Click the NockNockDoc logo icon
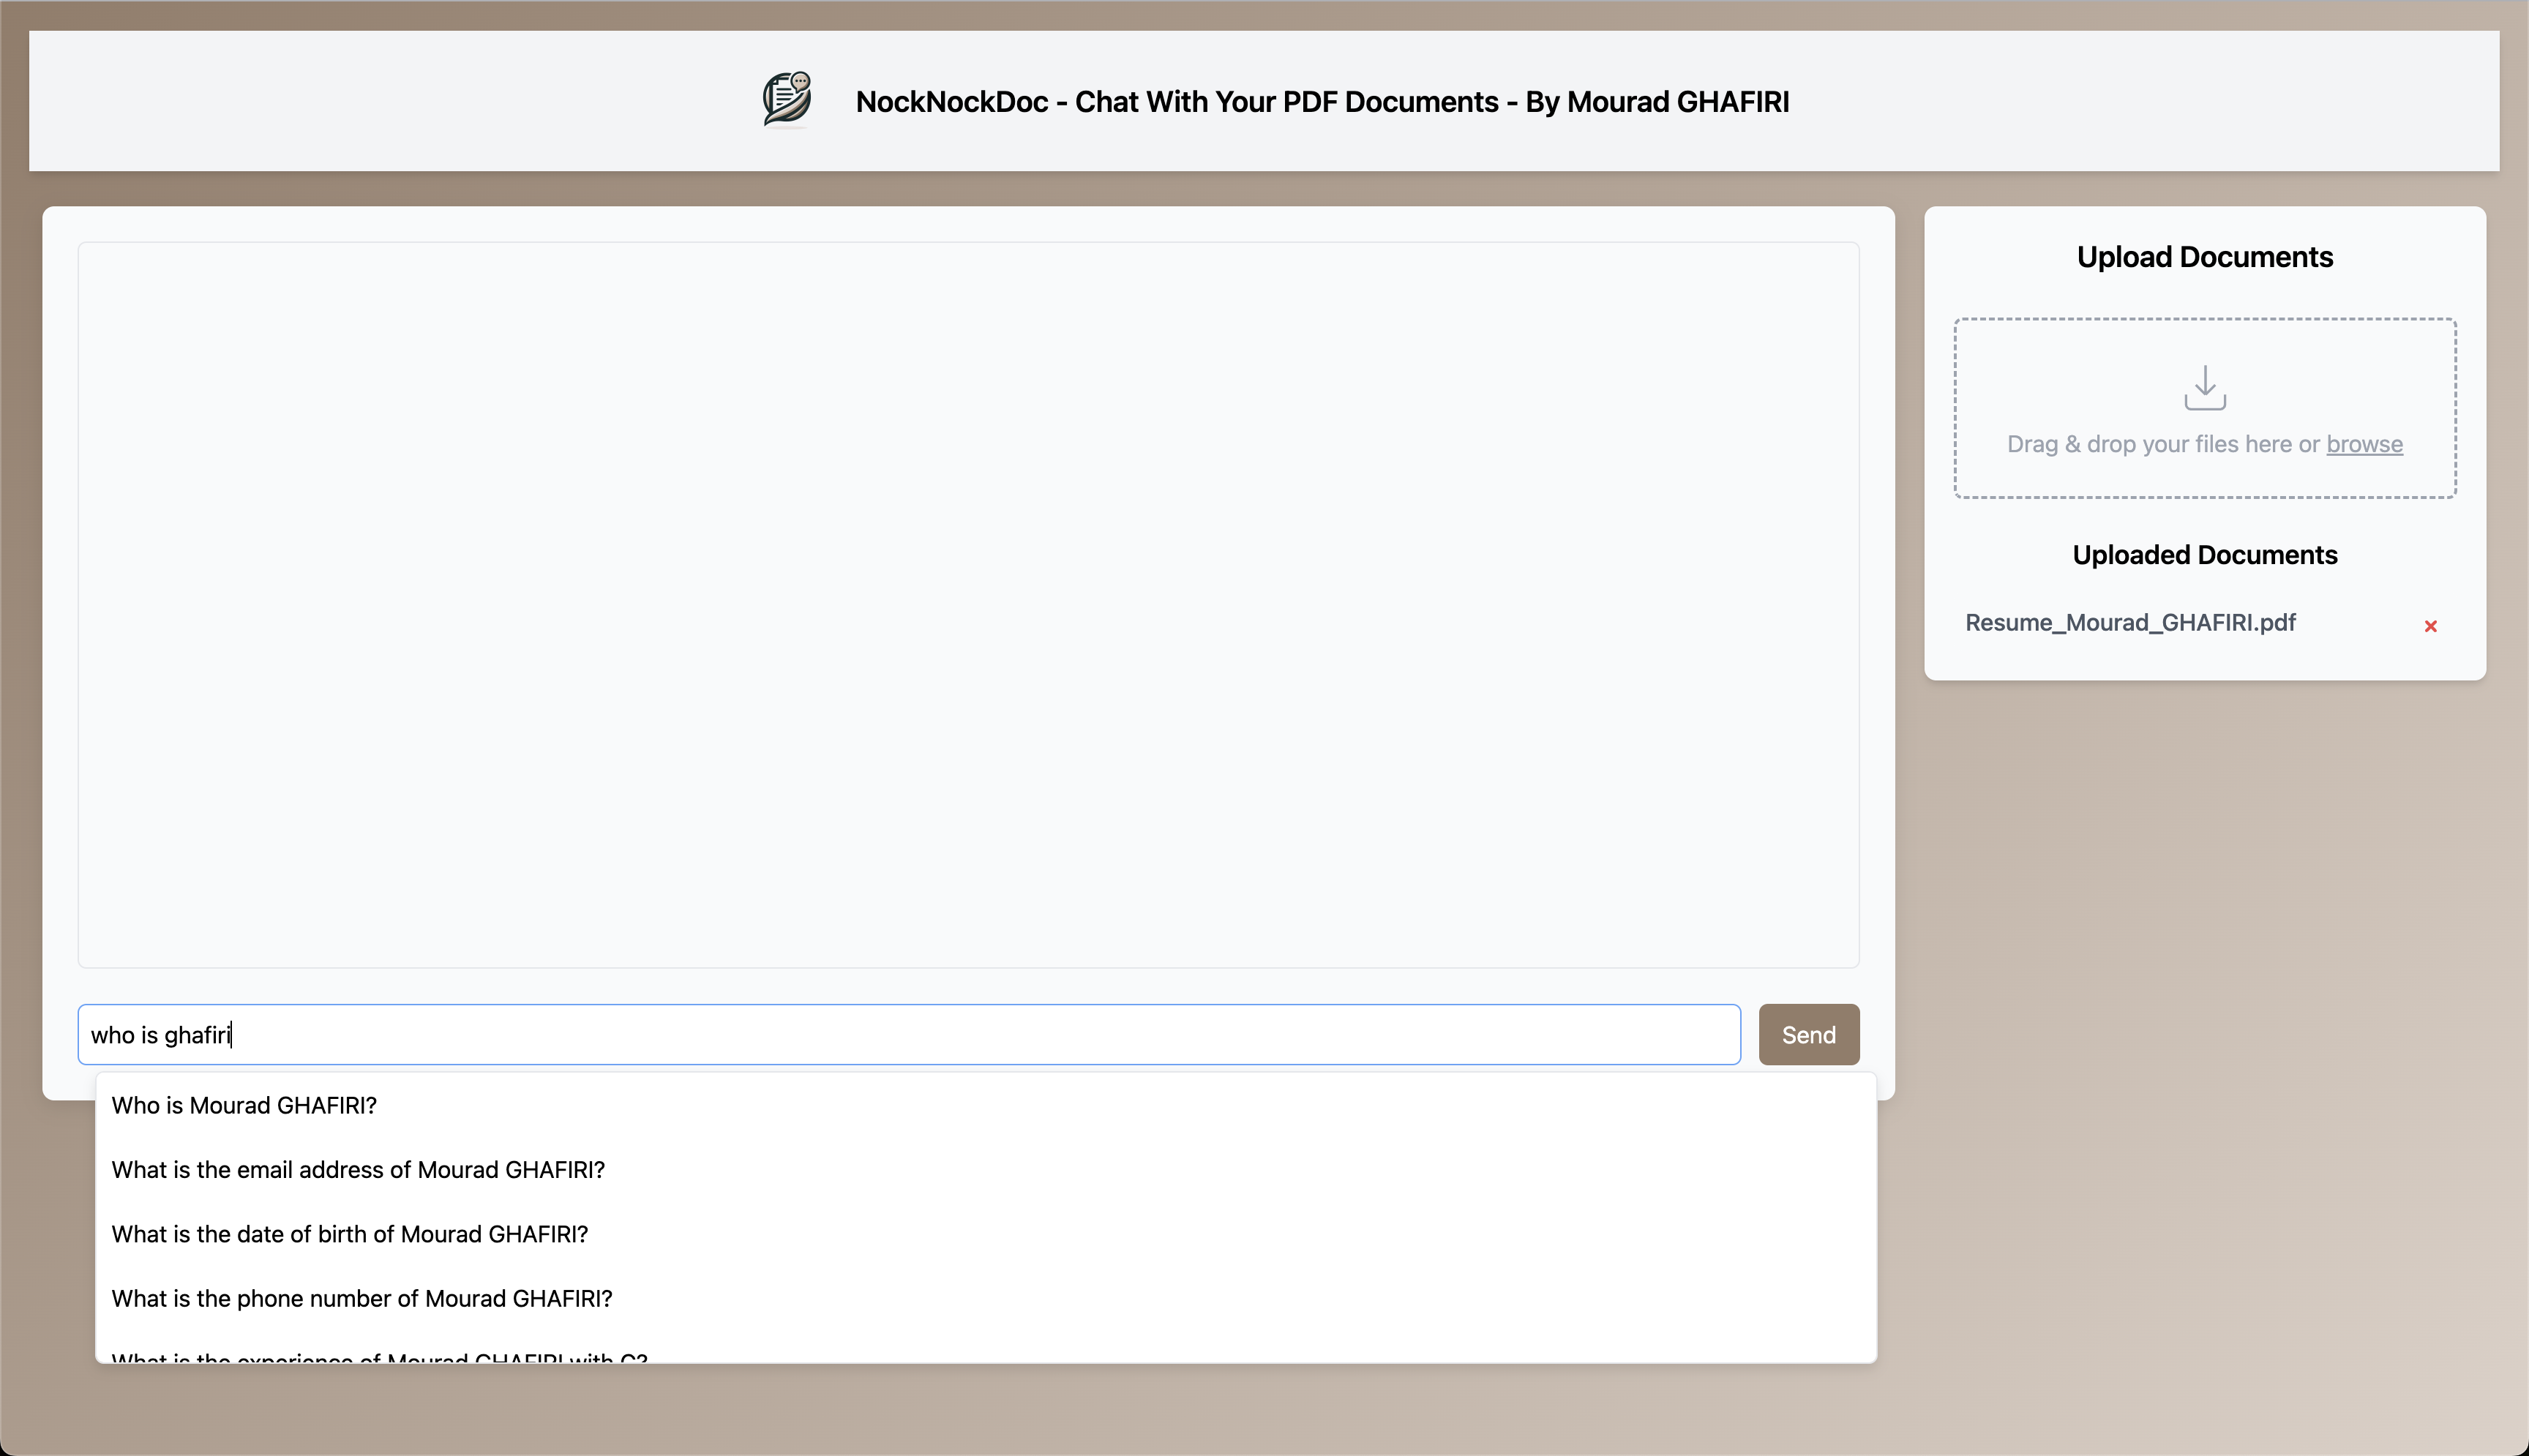 pos(787,99)
